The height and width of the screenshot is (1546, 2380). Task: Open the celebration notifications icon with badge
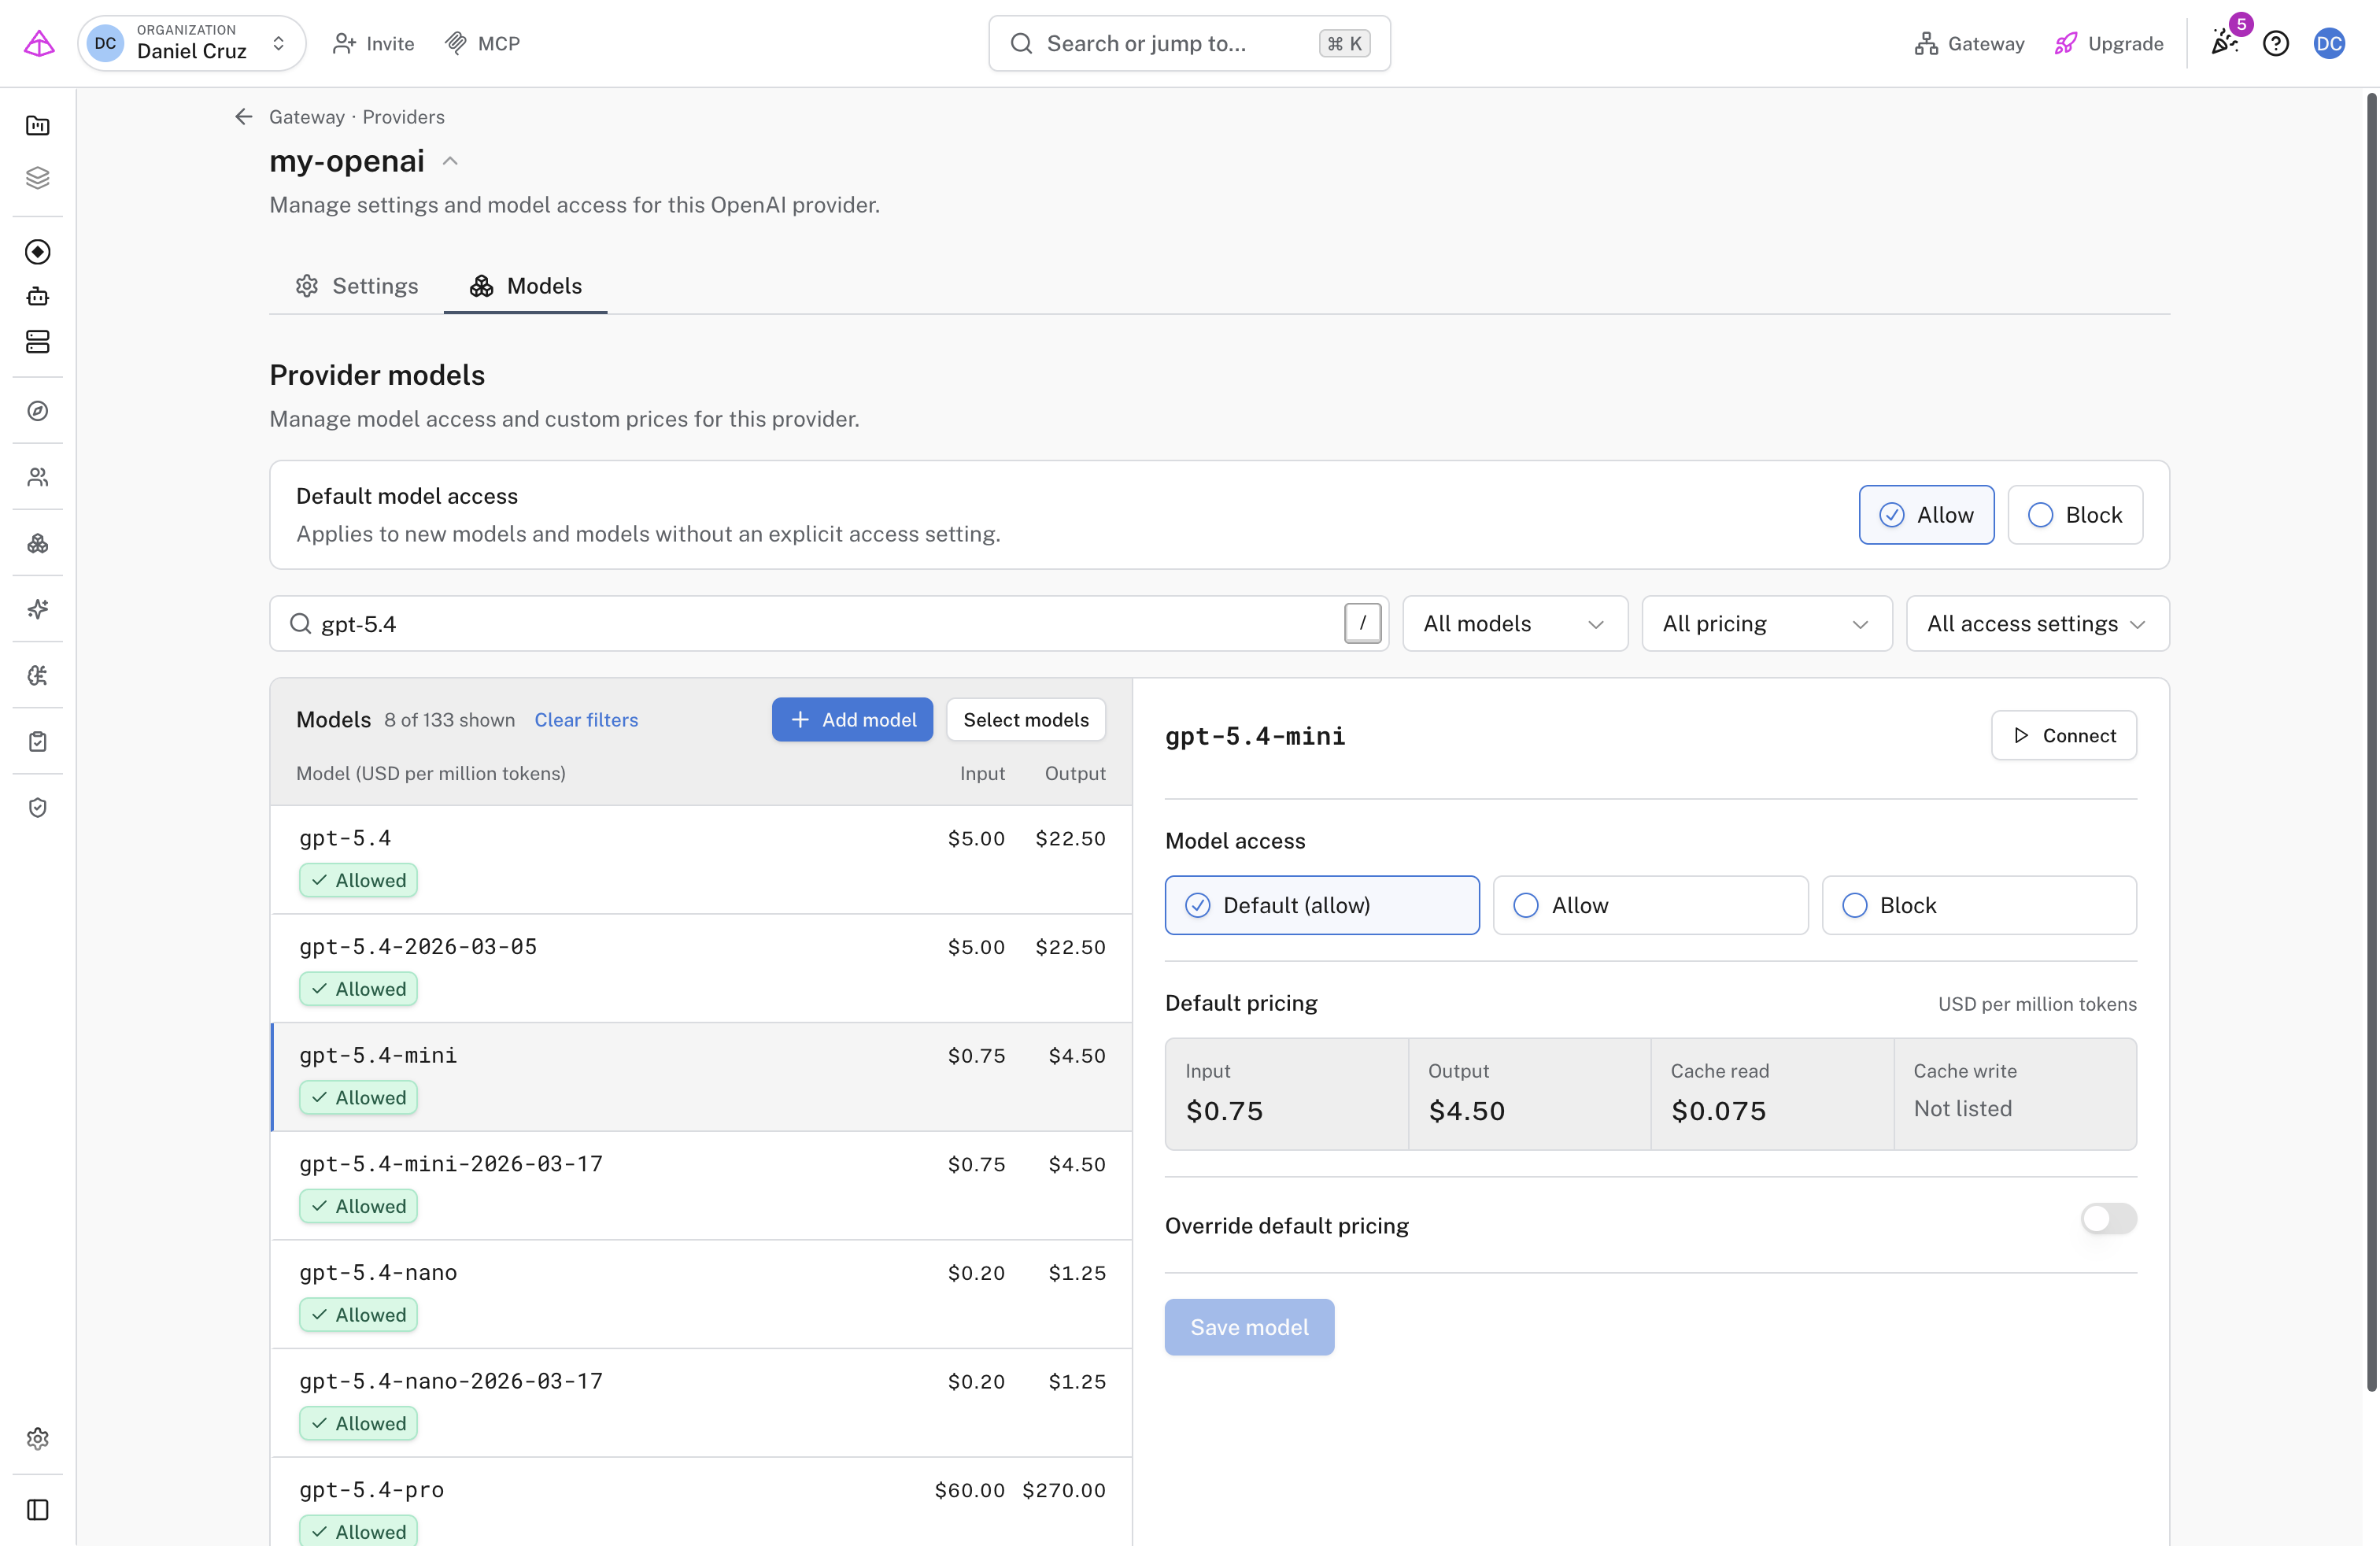click(2226, 42)
